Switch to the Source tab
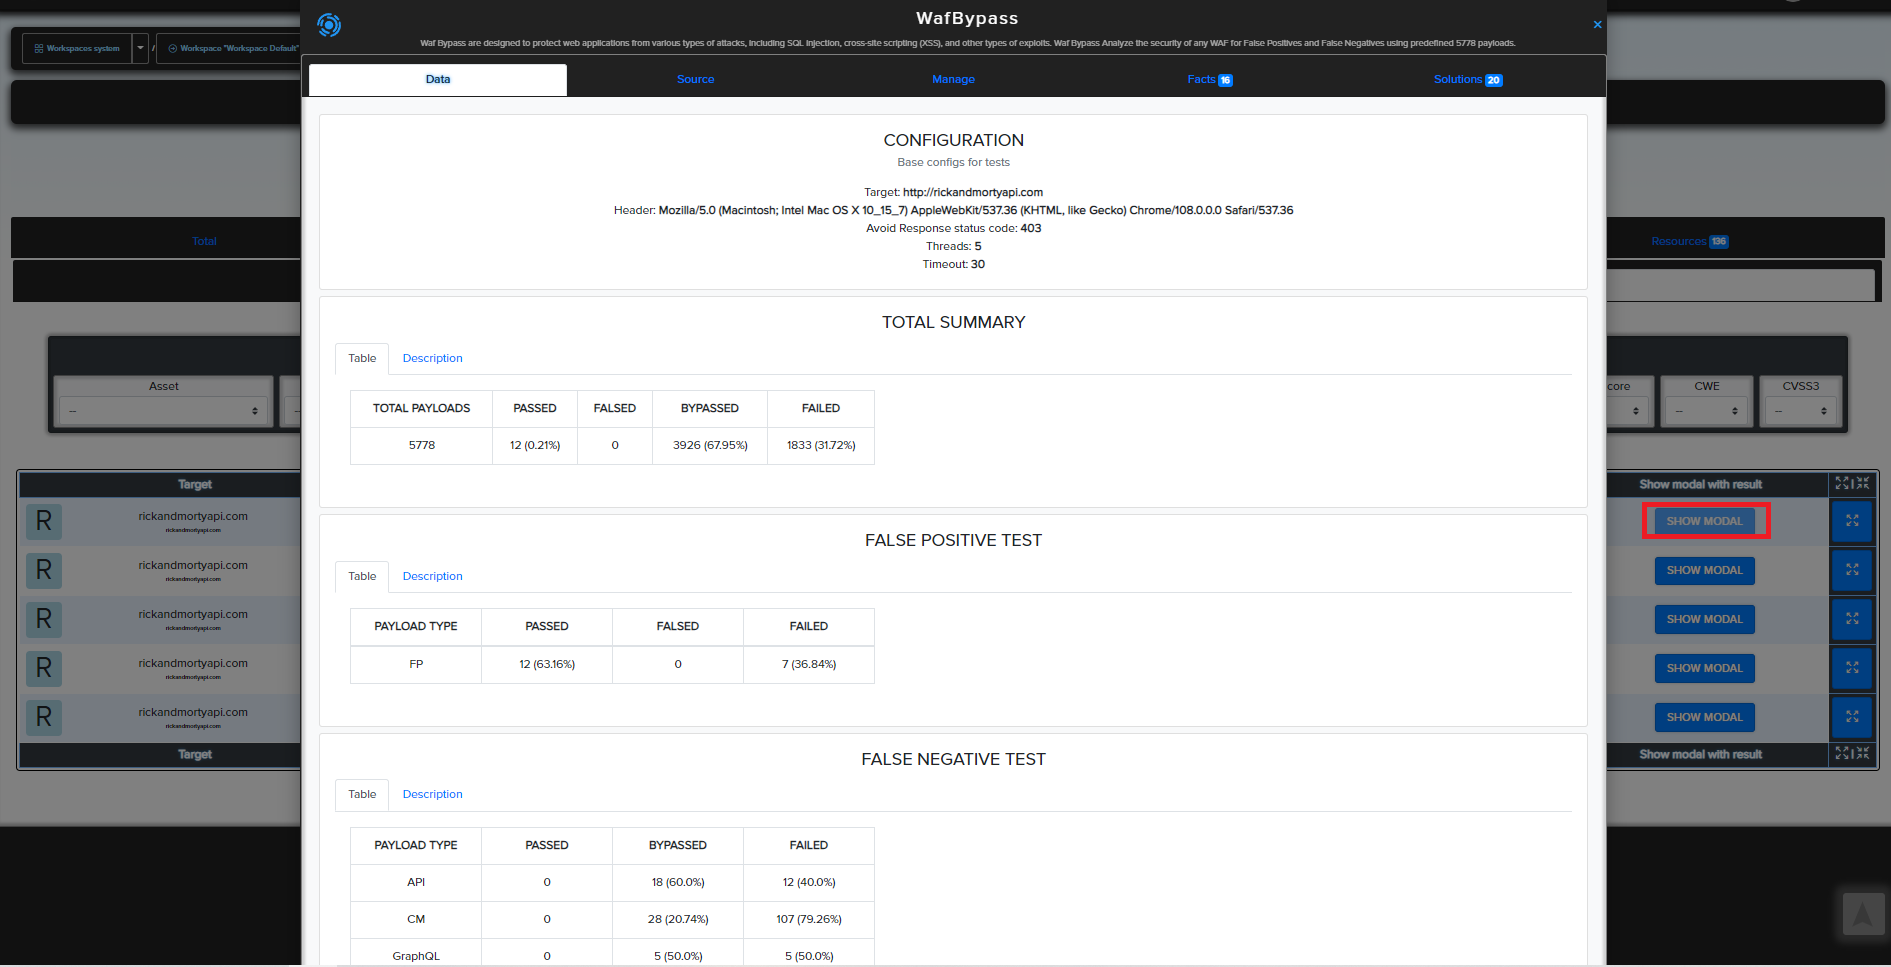The image size is (1891, 967). click(x=695, y=79)
